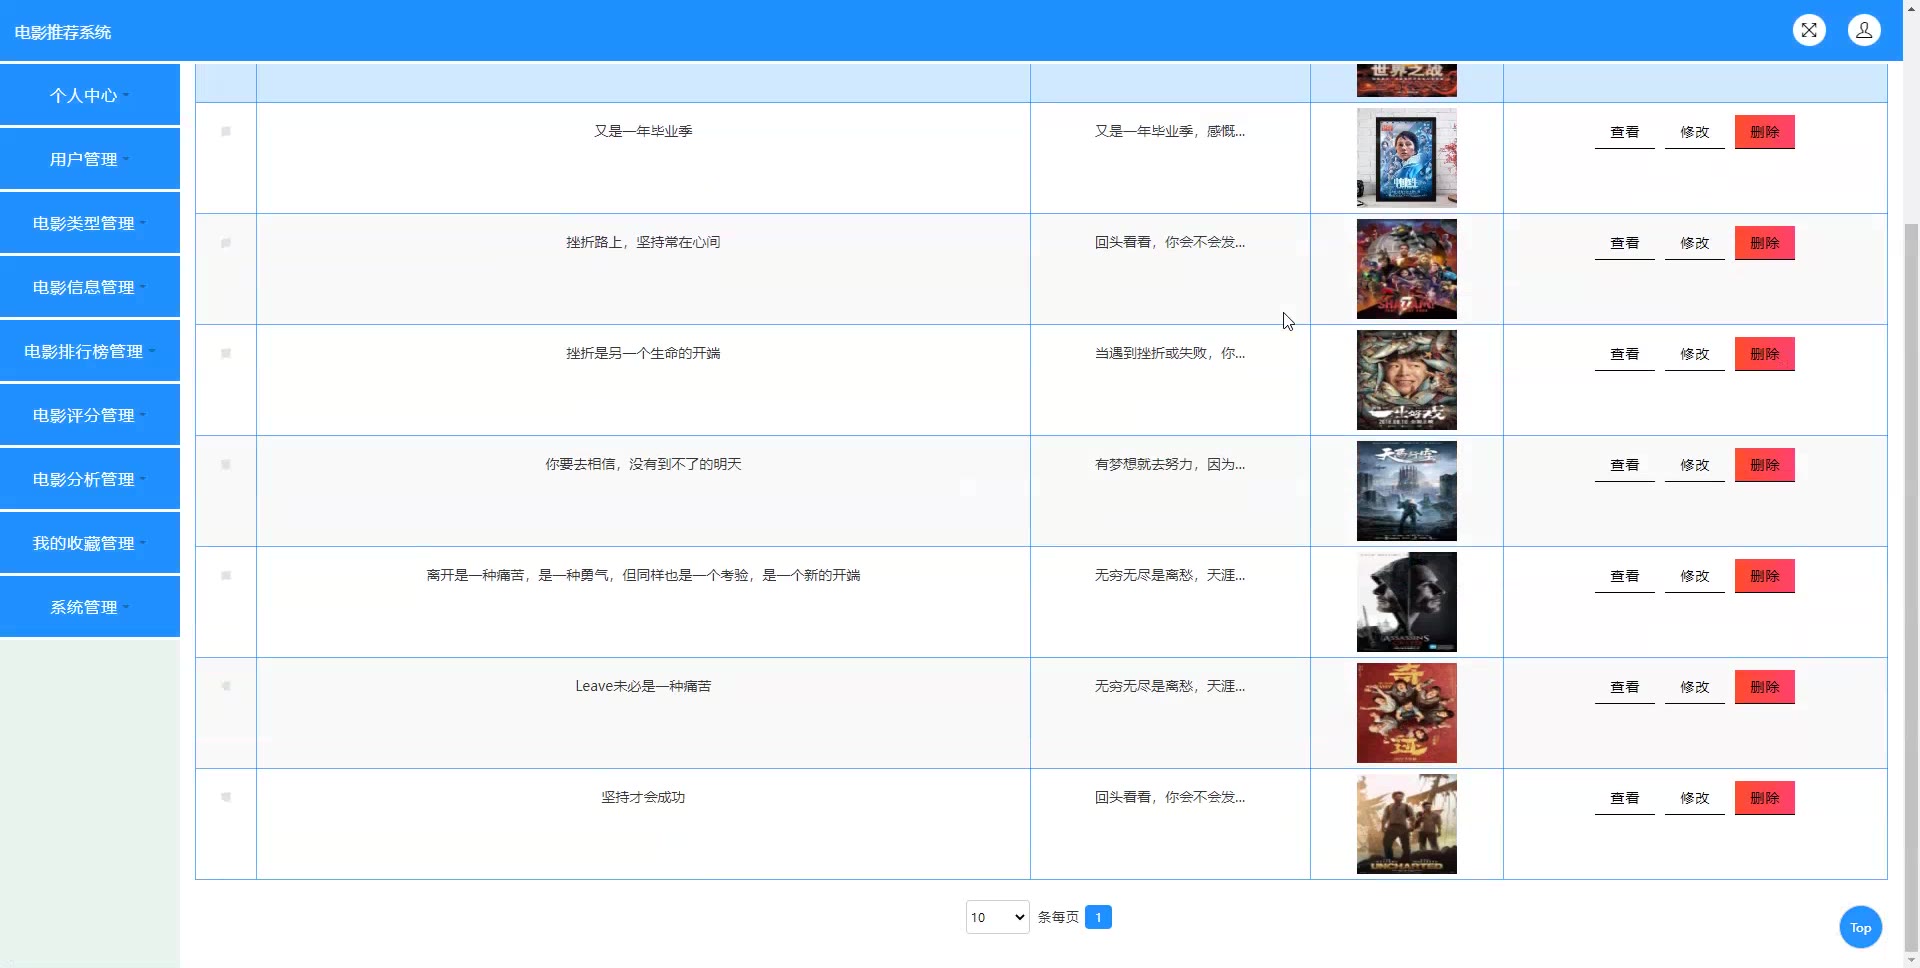Screen dimensions: 1920x968
Task: Tick the checkbox for 又是一年毕业季 row
Action: (x=226, y=132)
